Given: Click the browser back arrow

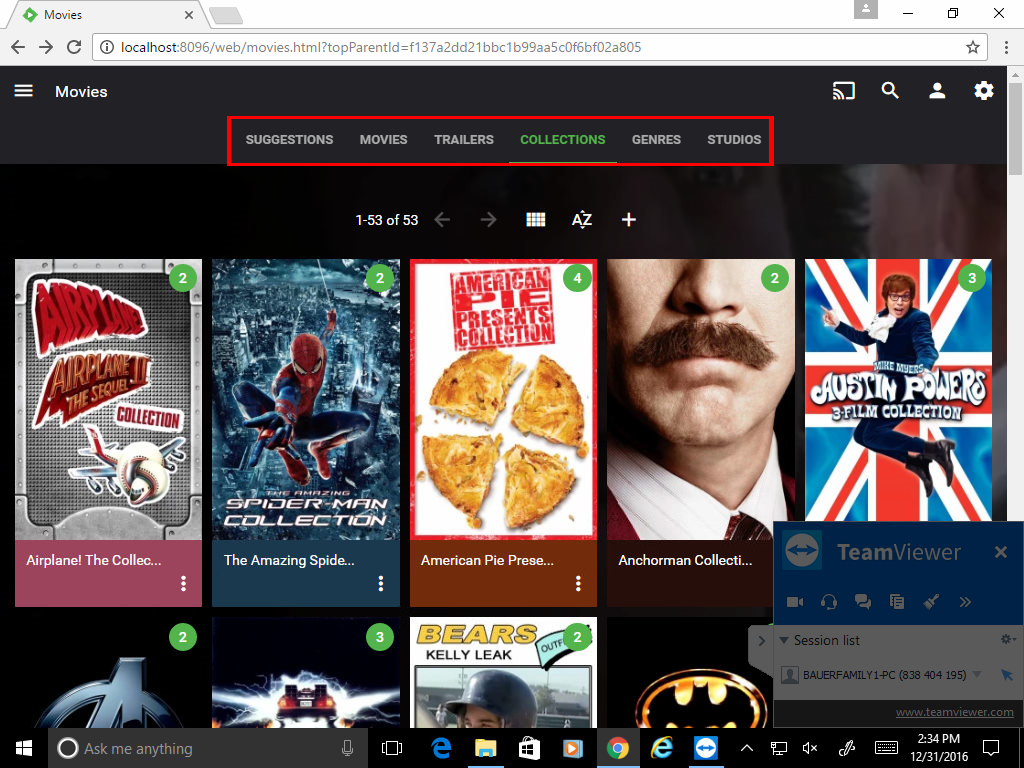Looking at the screenshot, I should click(x=18, y=47).
